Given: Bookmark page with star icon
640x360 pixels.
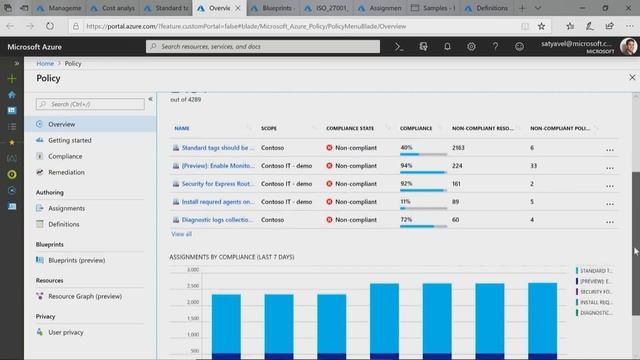Looking at the screenshot, I should 541,26.
